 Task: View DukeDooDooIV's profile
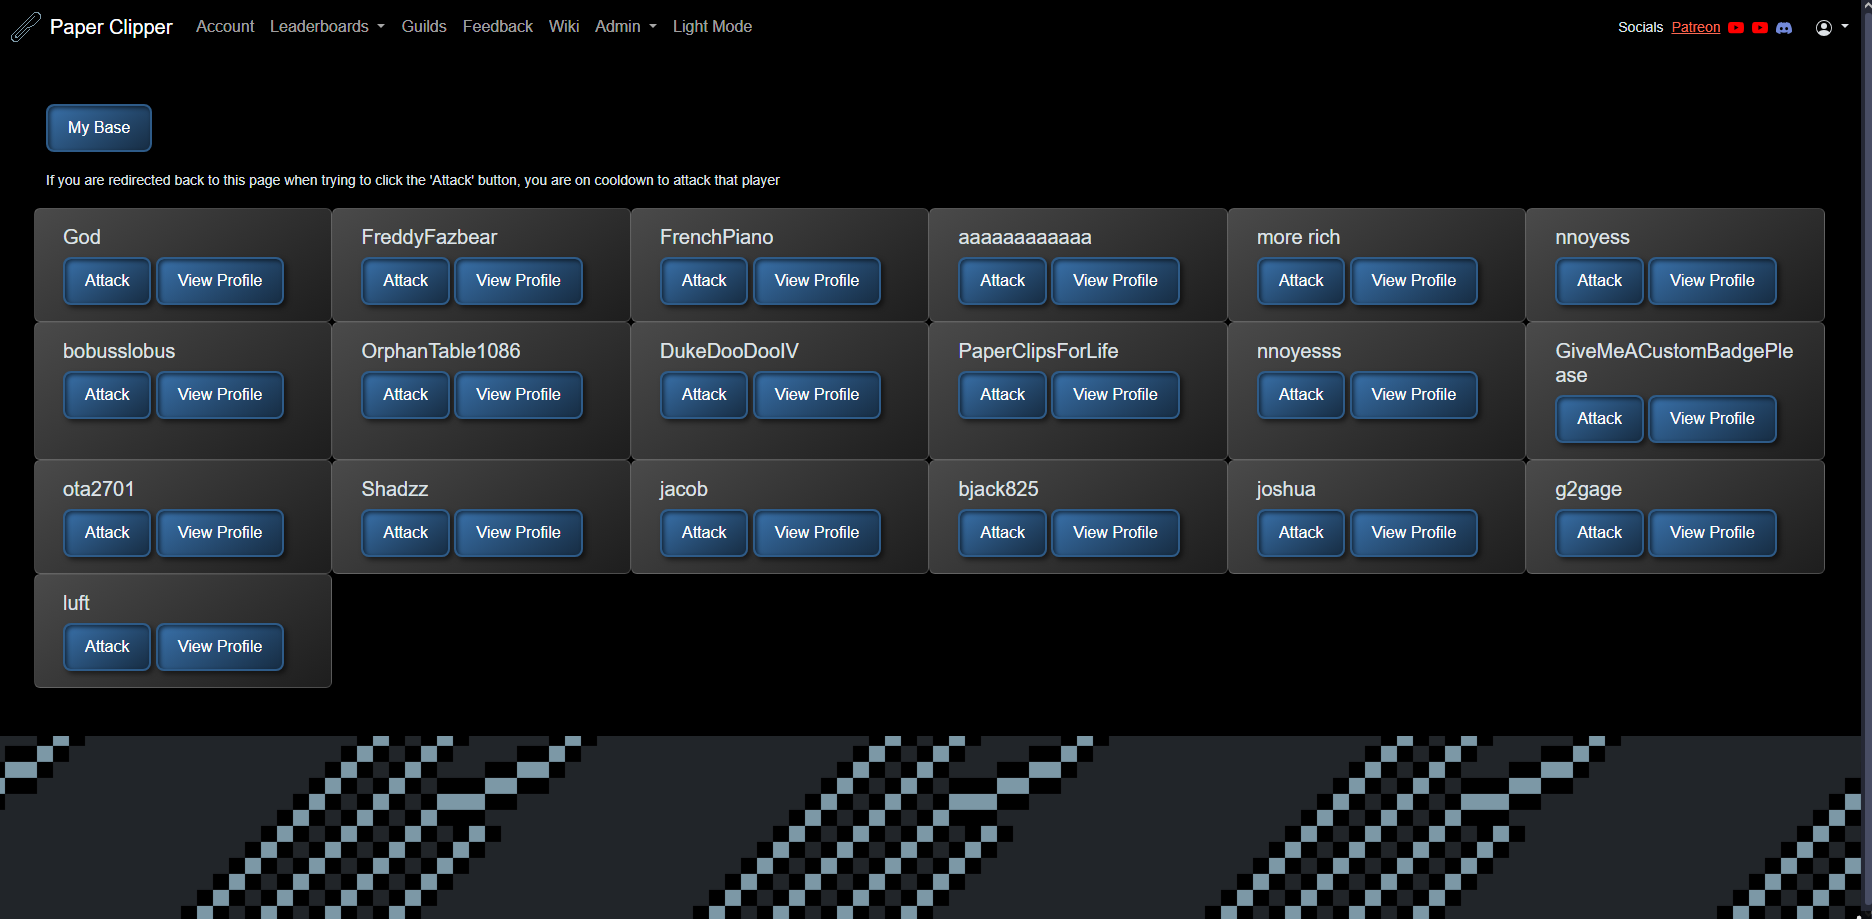click(x=817, y=395)
